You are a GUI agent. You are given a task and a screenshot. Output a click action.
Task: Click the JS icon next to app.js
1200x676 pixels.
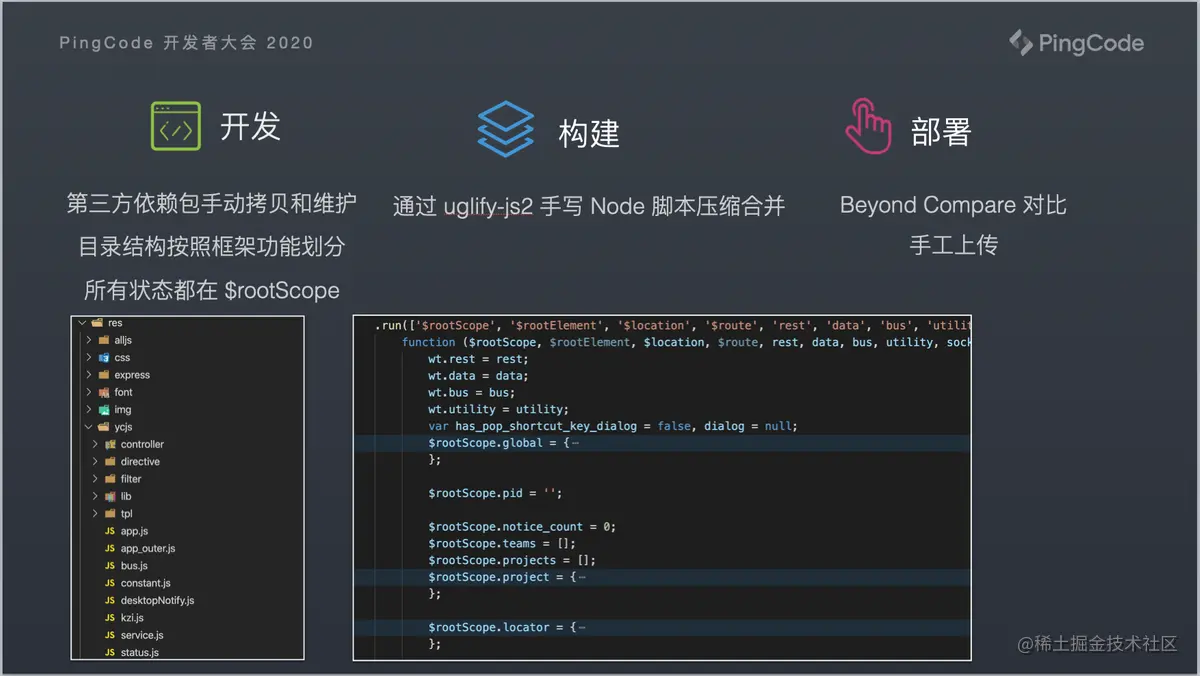tap(110, 531)
